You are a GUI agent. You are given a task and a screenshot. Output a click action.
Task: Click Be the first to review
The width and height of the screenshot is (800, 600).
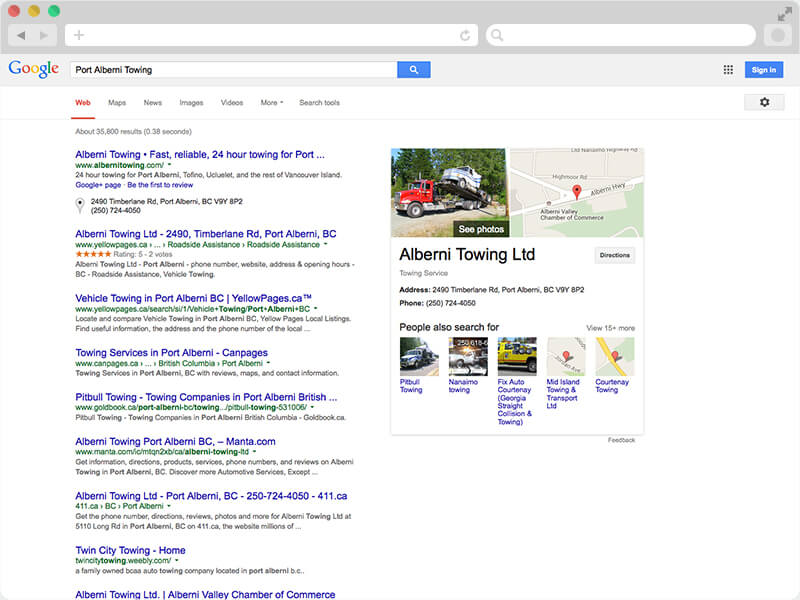click(x=160, y=185)
